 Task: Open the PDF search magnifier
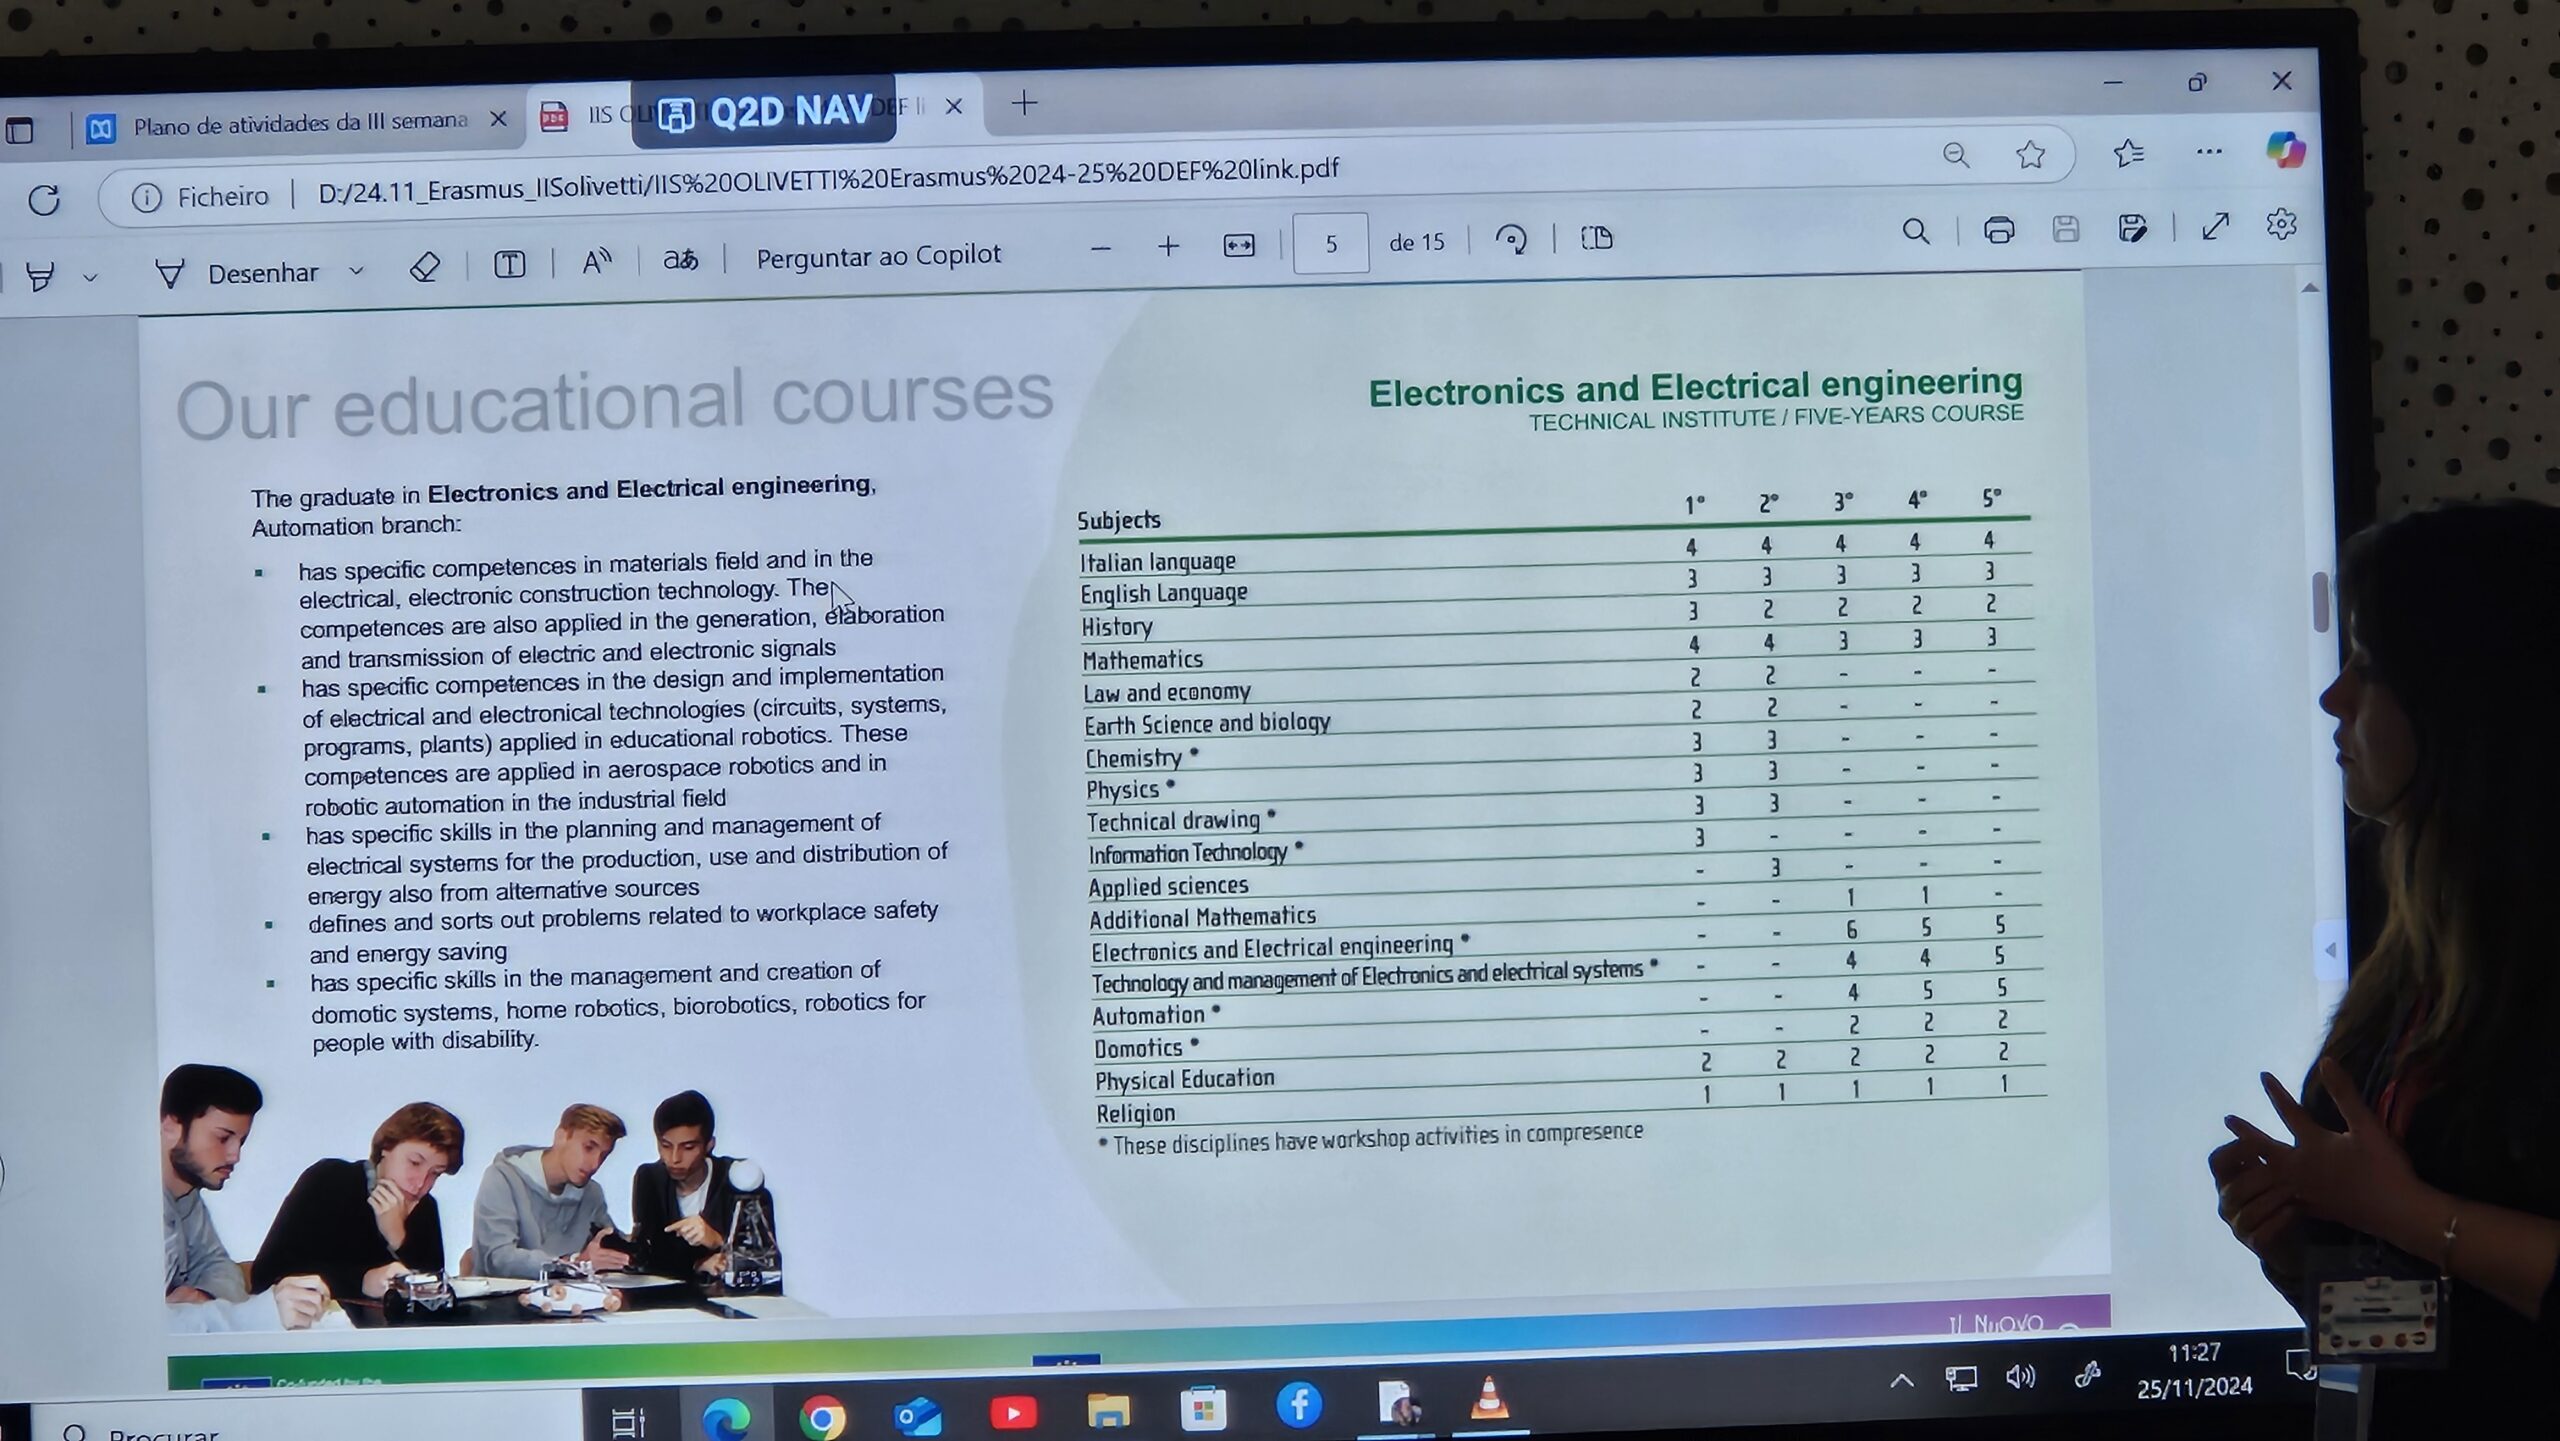pos(1915,232)
